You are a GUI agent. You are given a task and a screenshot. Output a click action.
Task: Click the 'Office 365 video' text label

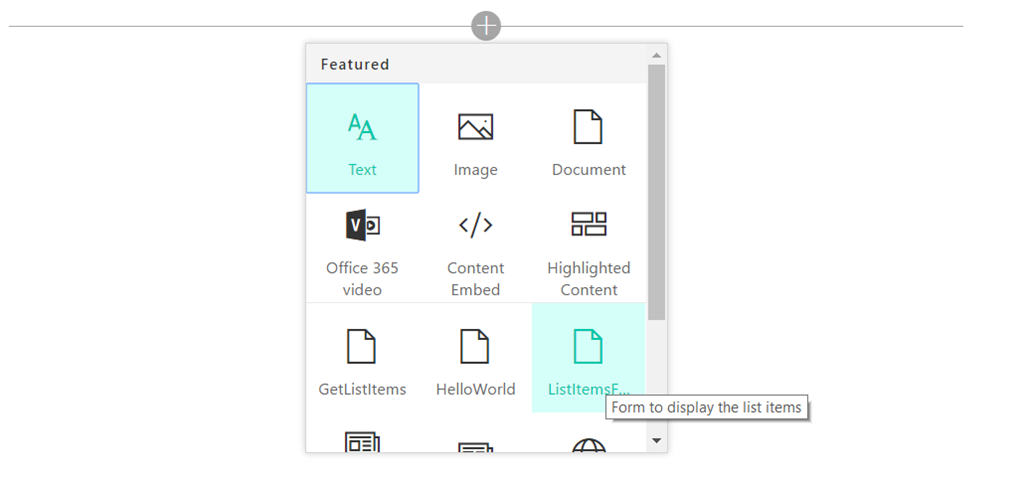[362, 279]
